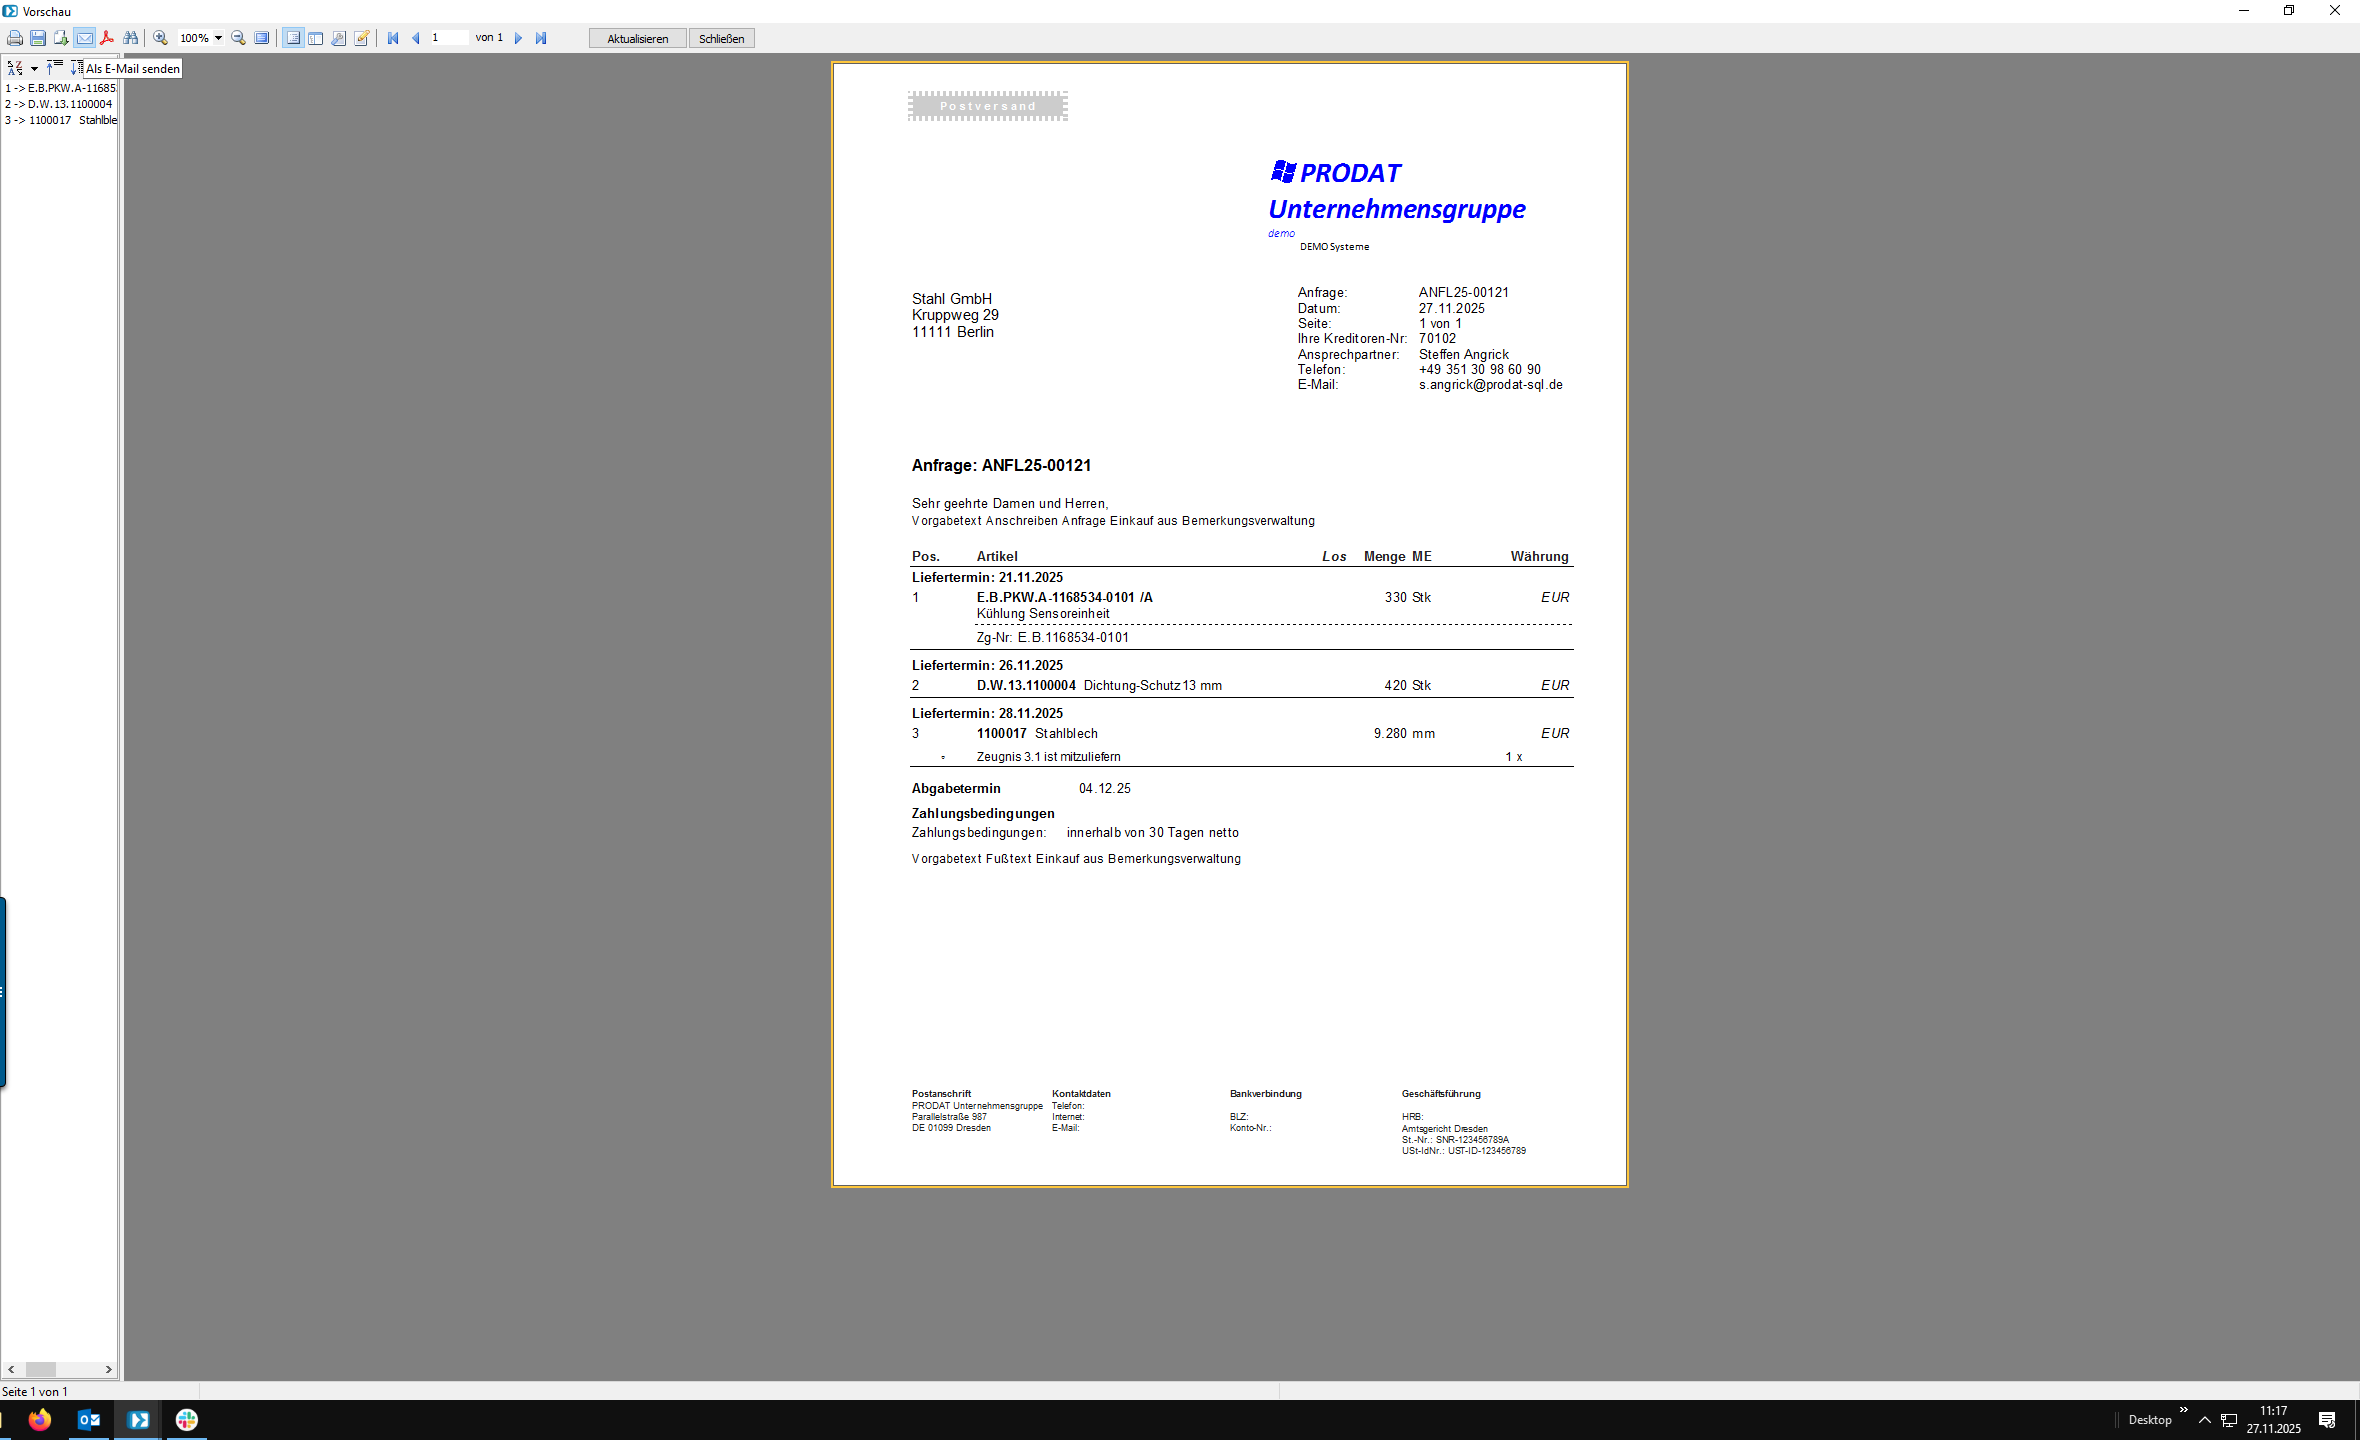Image resolution: width=2360 pixels, height=1440 pixels.
Task: Expand the A-Z sort options arrow
Action: click(34, 69)
